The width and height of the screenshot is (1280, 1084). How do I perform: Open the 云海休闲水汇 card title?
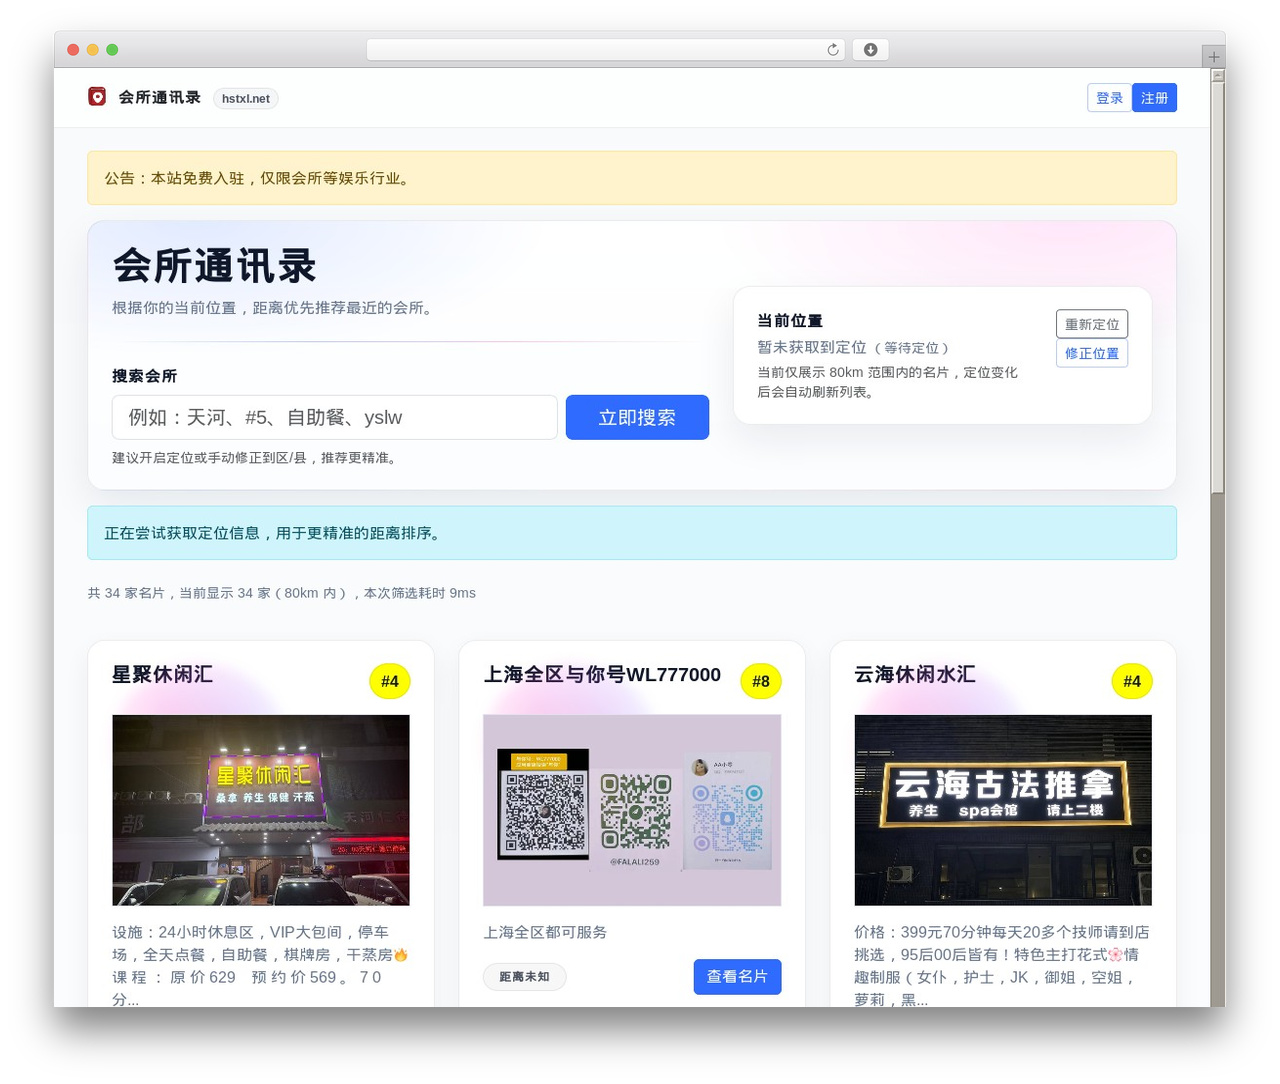click(915, 674)
